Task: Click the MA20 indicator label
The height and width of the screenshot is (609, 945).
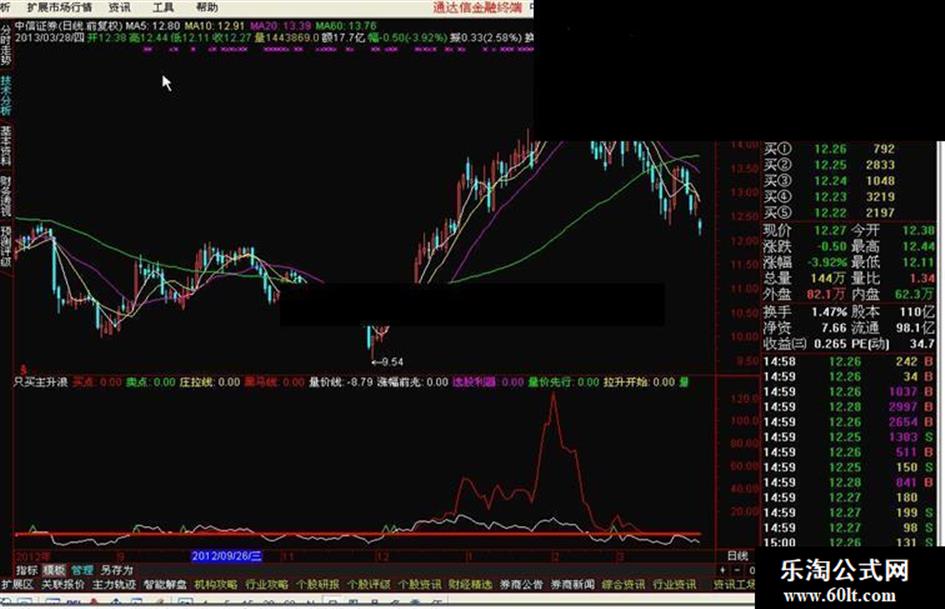Action: (x=281, y=26)
